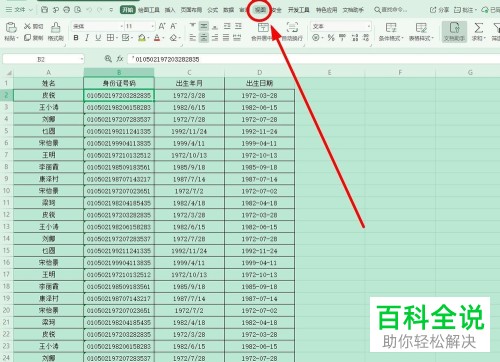Open the font size dropdown showing 11
This screenshot has width=500, height=362.
pyautogui.click(x=152, y=26)
